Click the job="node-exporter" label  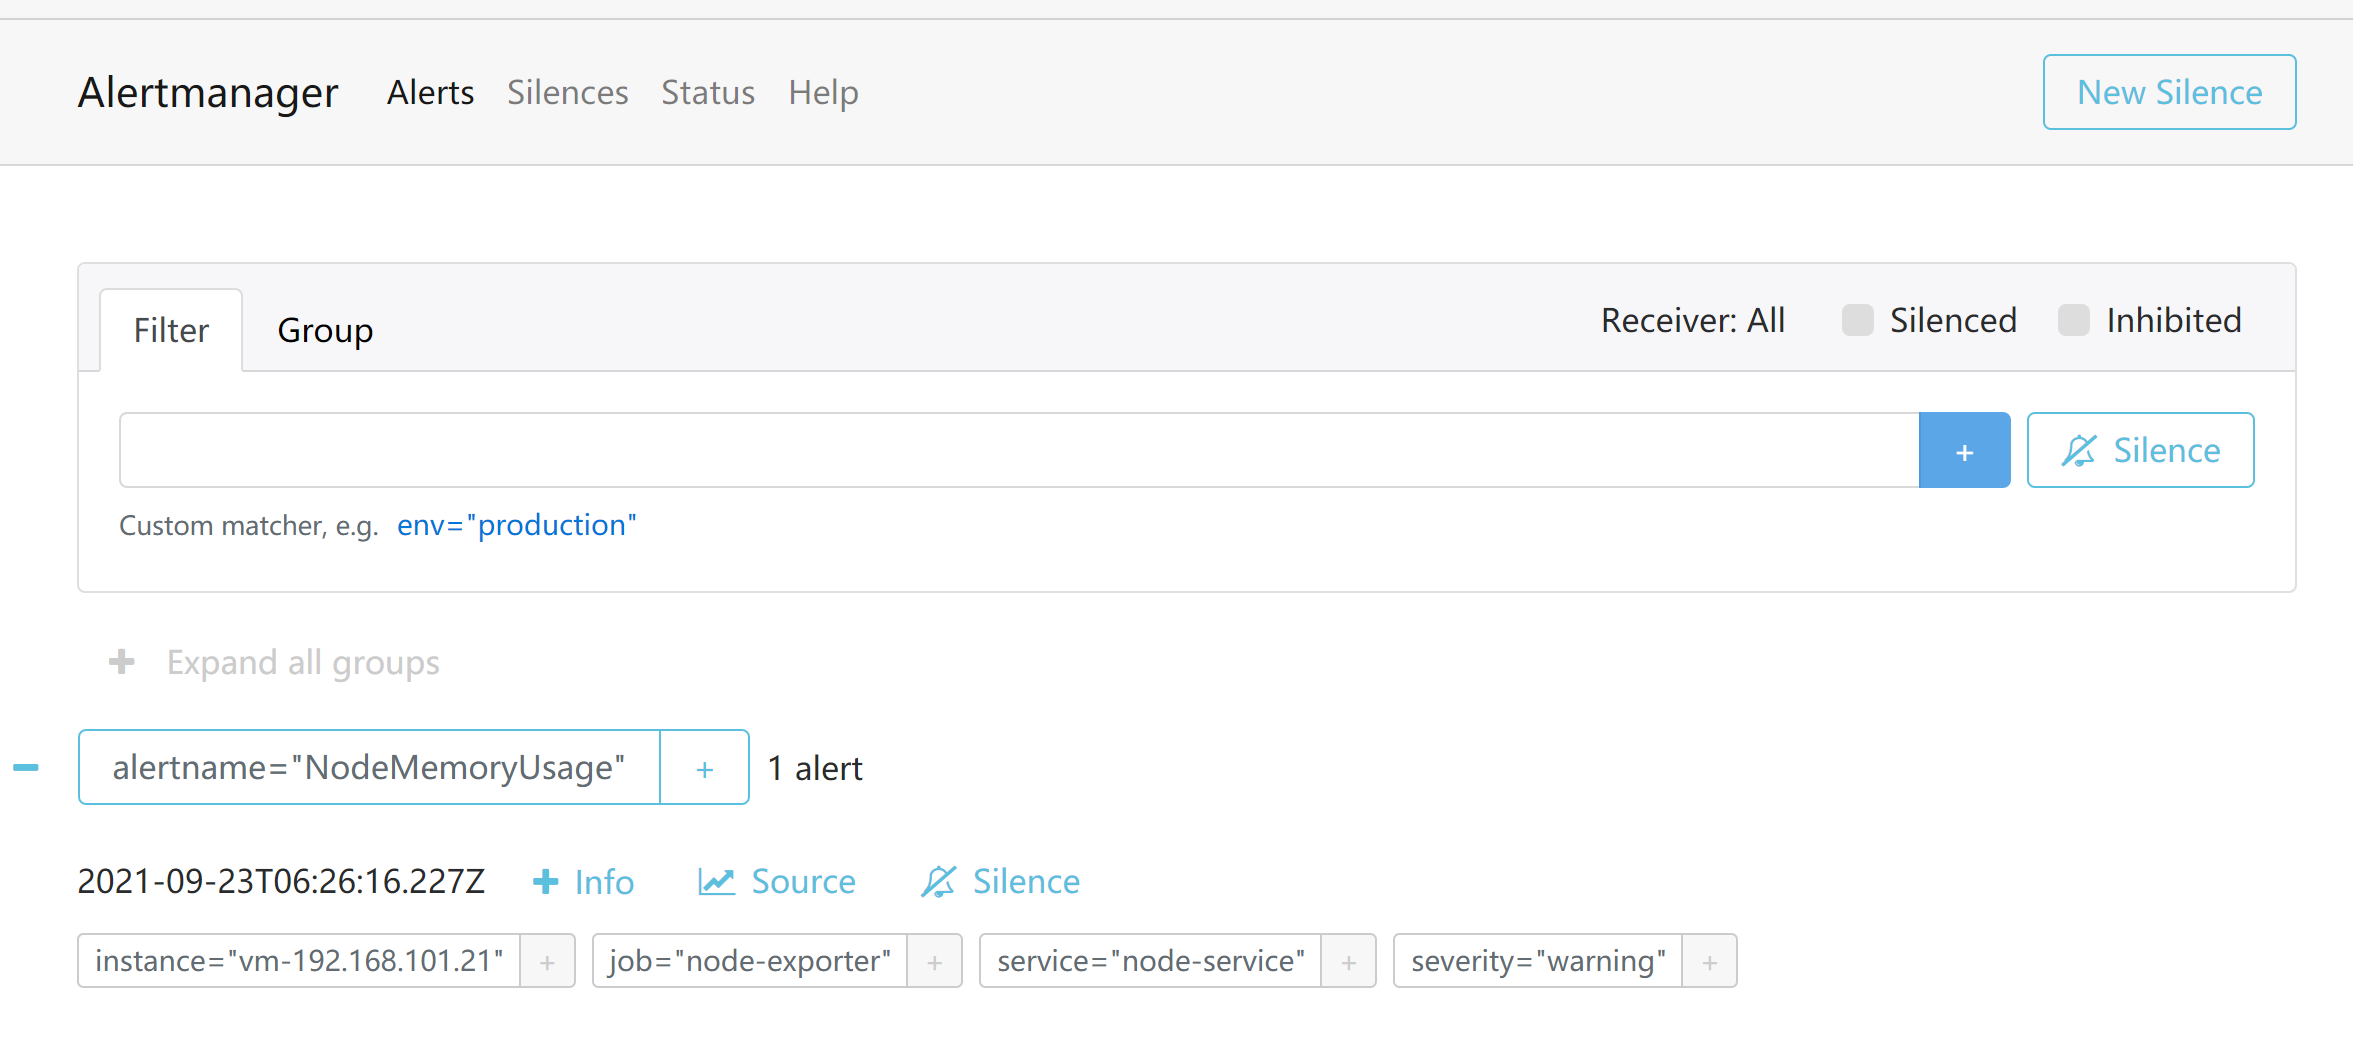pos(750,960)
